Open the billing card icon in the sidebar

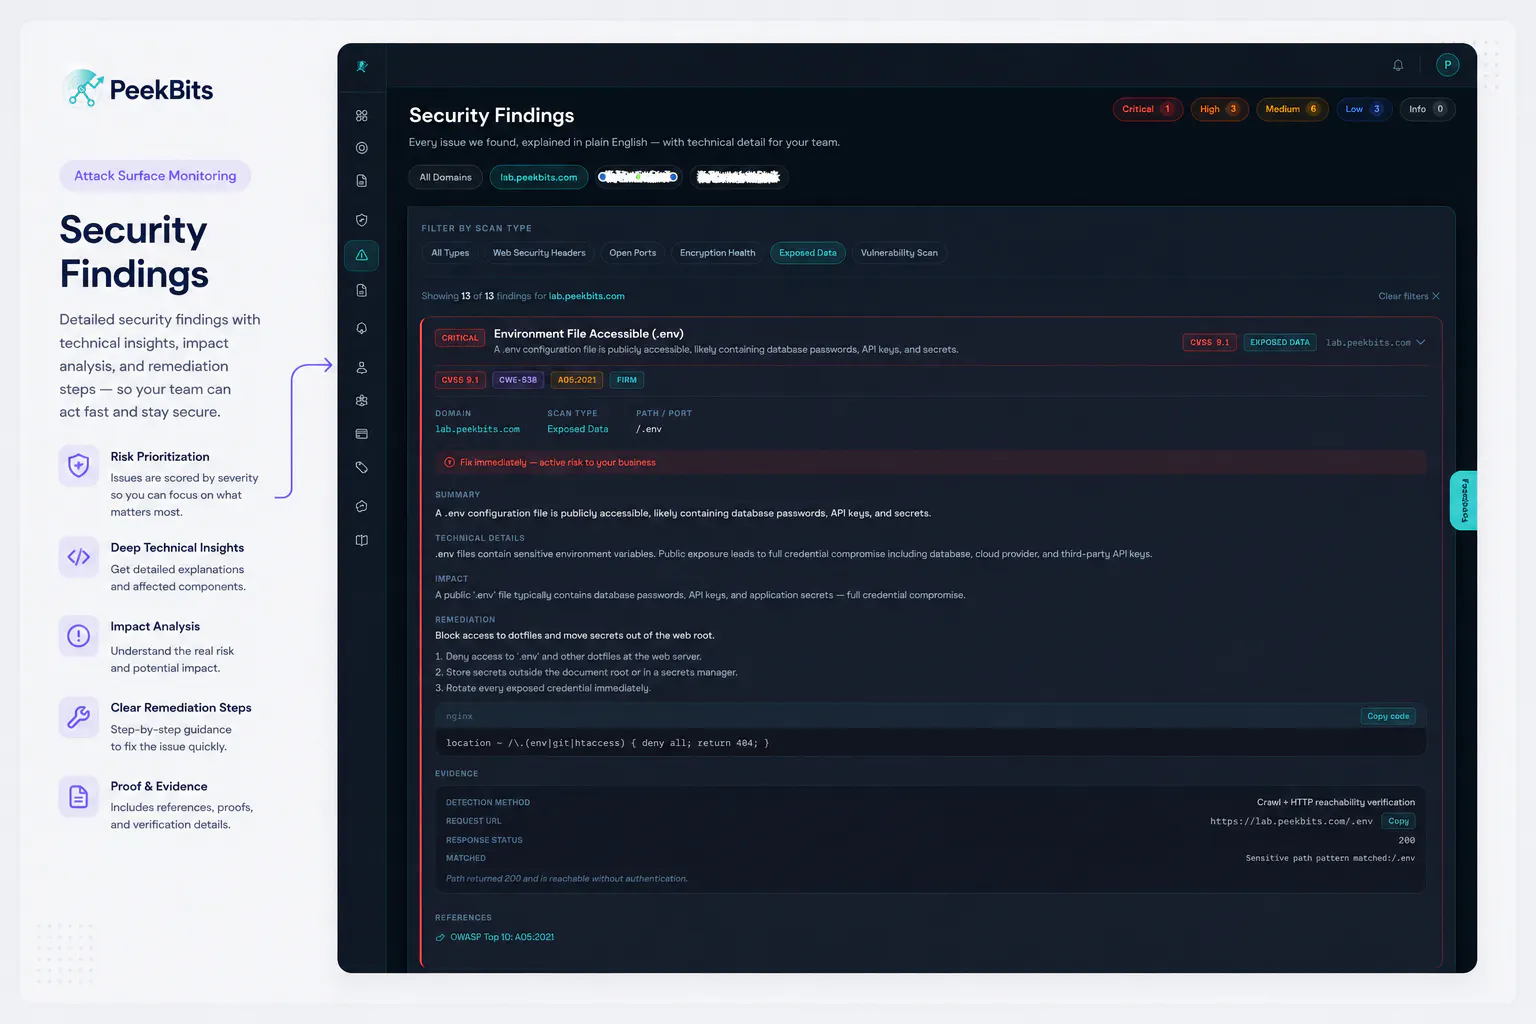coord(362,434)
